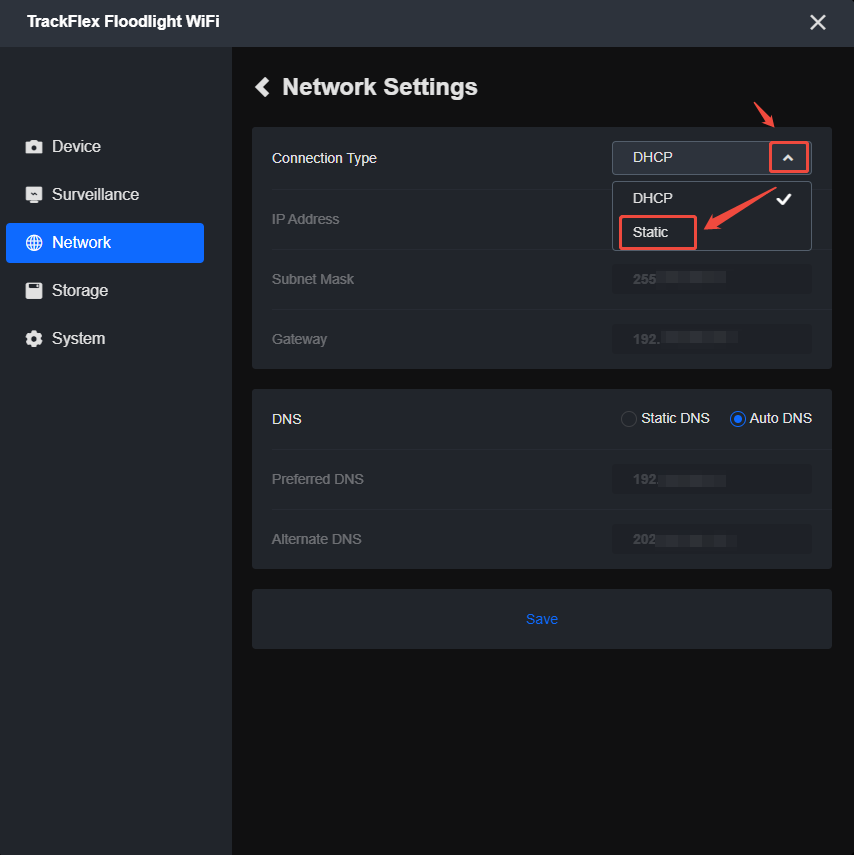Click the Connection Type DHCP combo box
Viewport: 854px width, 855px height.
click(712, 158)
